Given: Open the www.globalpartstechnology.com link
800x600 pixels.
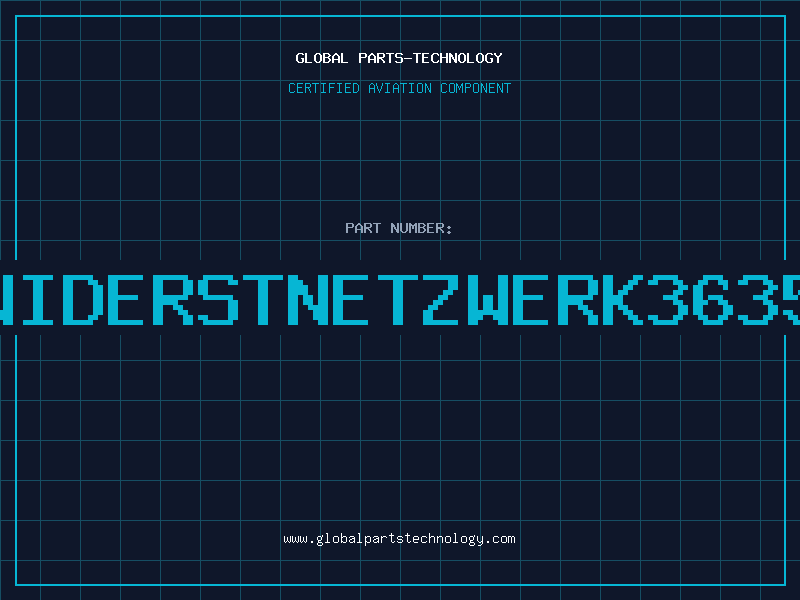Looking at the screenshot, I should pos(399,539).
